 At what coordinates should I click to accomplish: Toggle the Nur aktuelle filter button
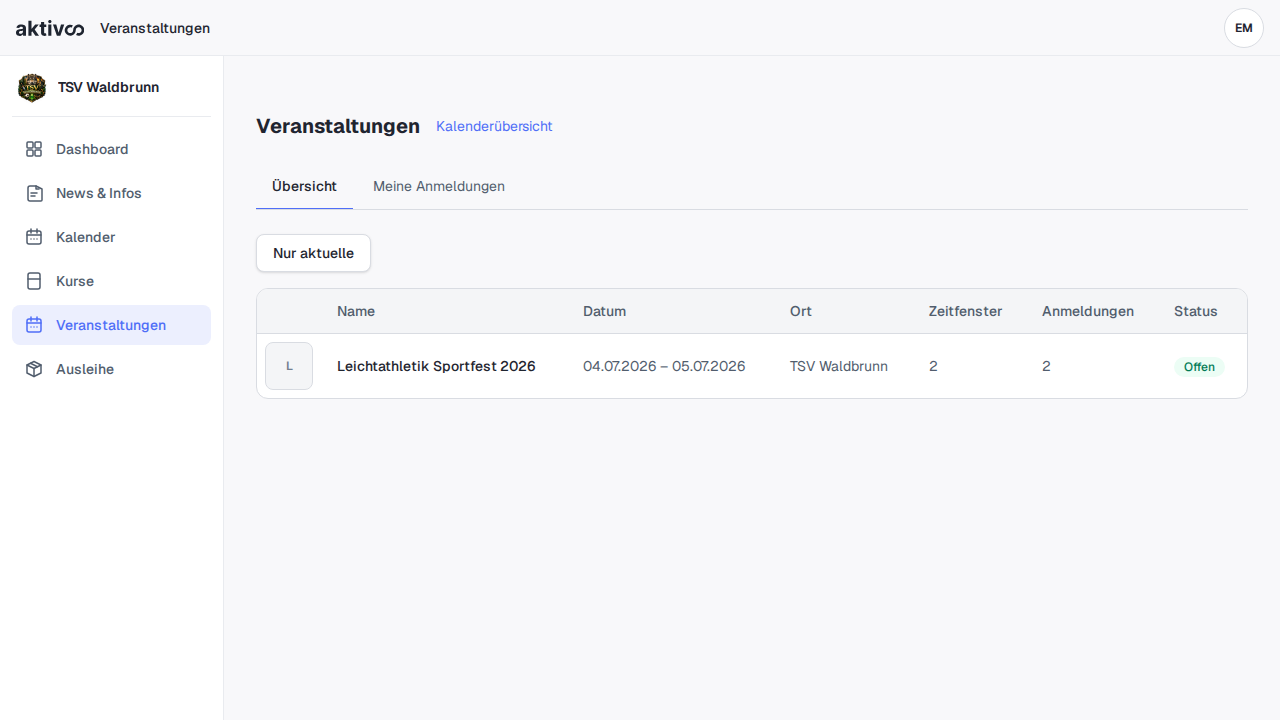pyautogui.click(x=313, y=253)
